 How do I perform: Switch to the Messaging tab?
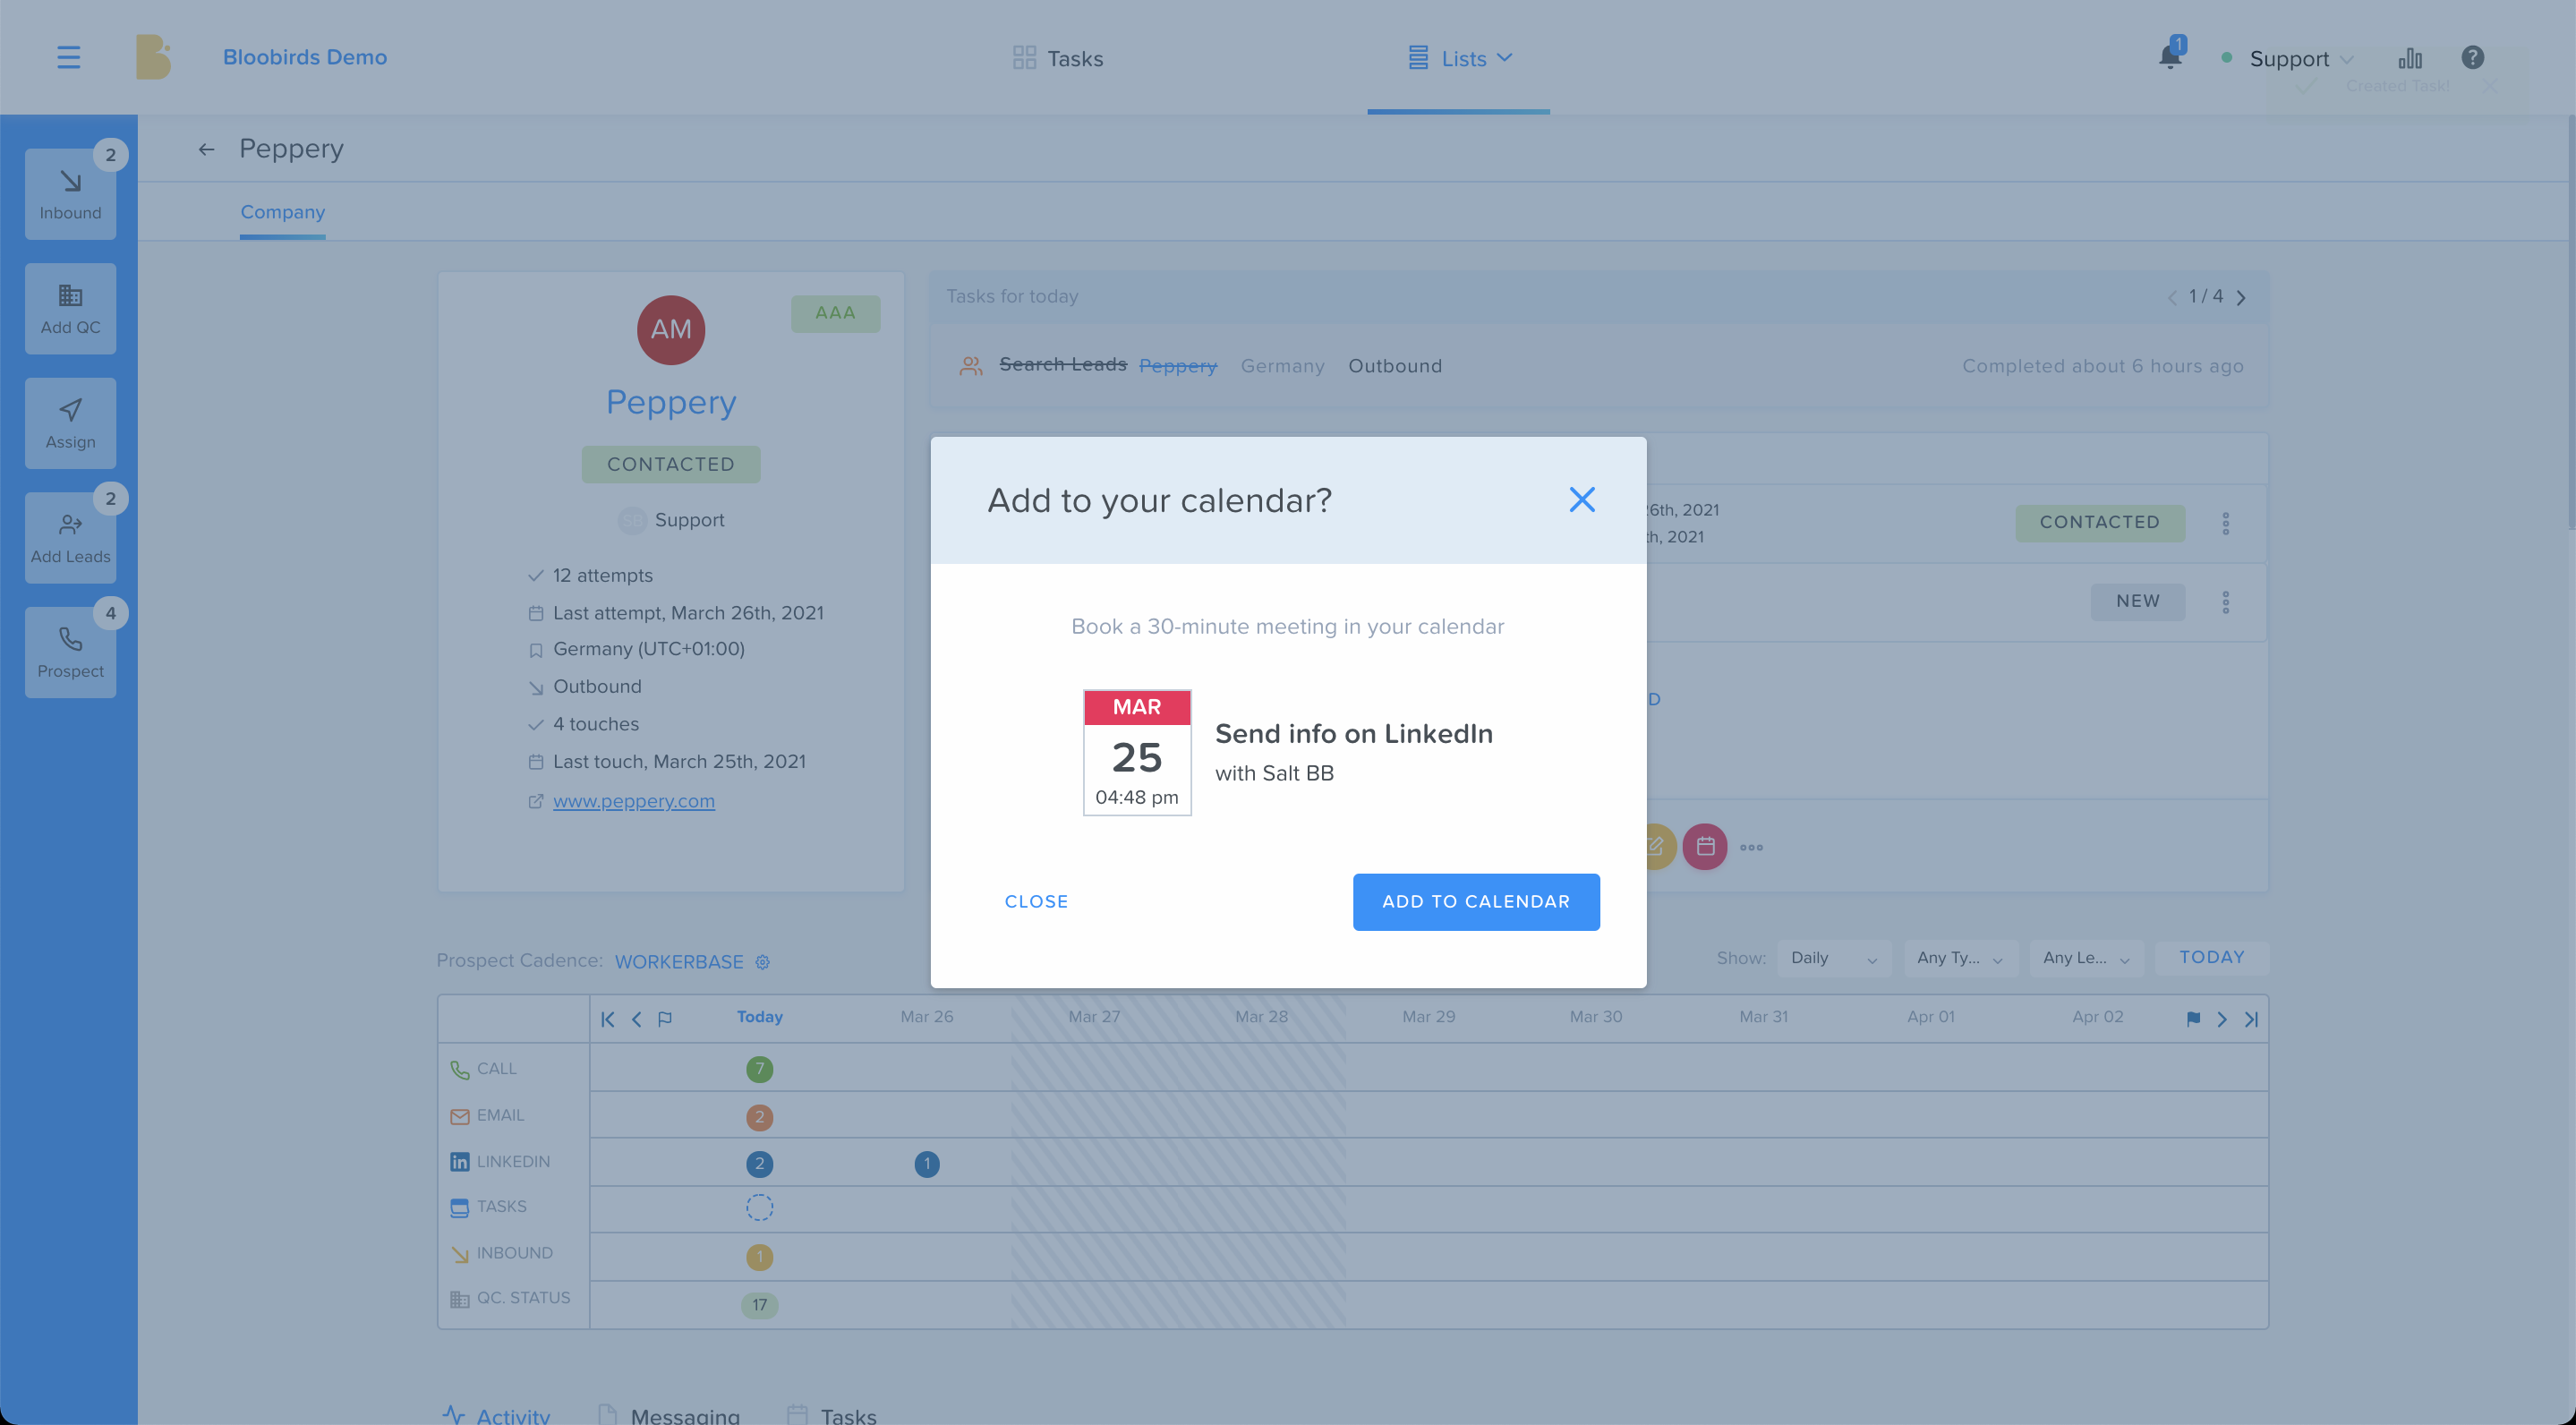click(x=668, y=1414)
